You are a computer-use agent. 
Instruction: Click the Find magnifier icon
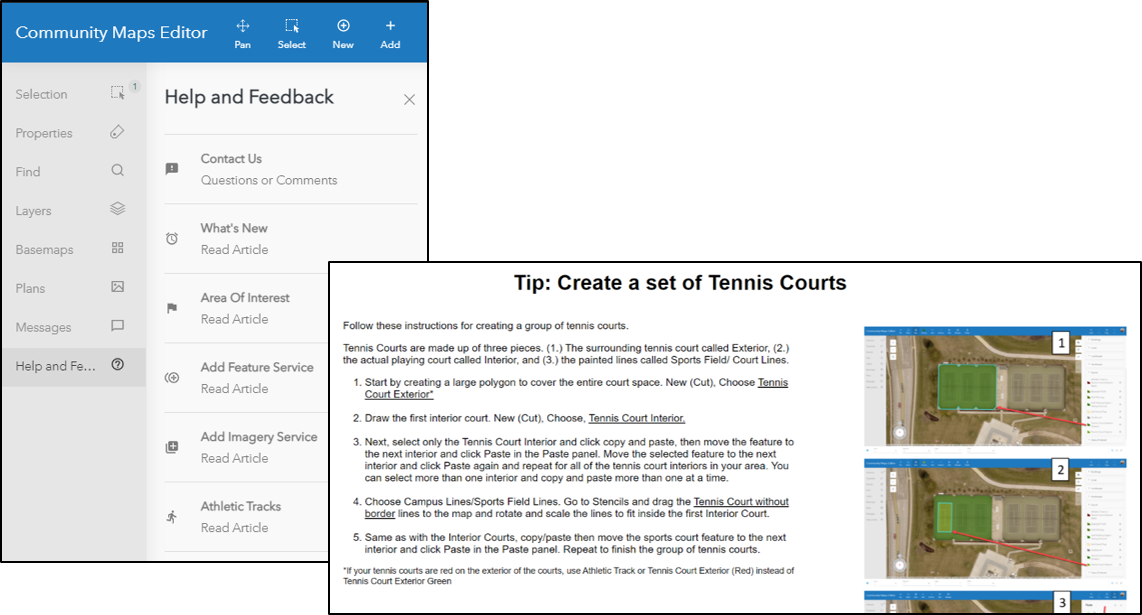coord(117,171)
